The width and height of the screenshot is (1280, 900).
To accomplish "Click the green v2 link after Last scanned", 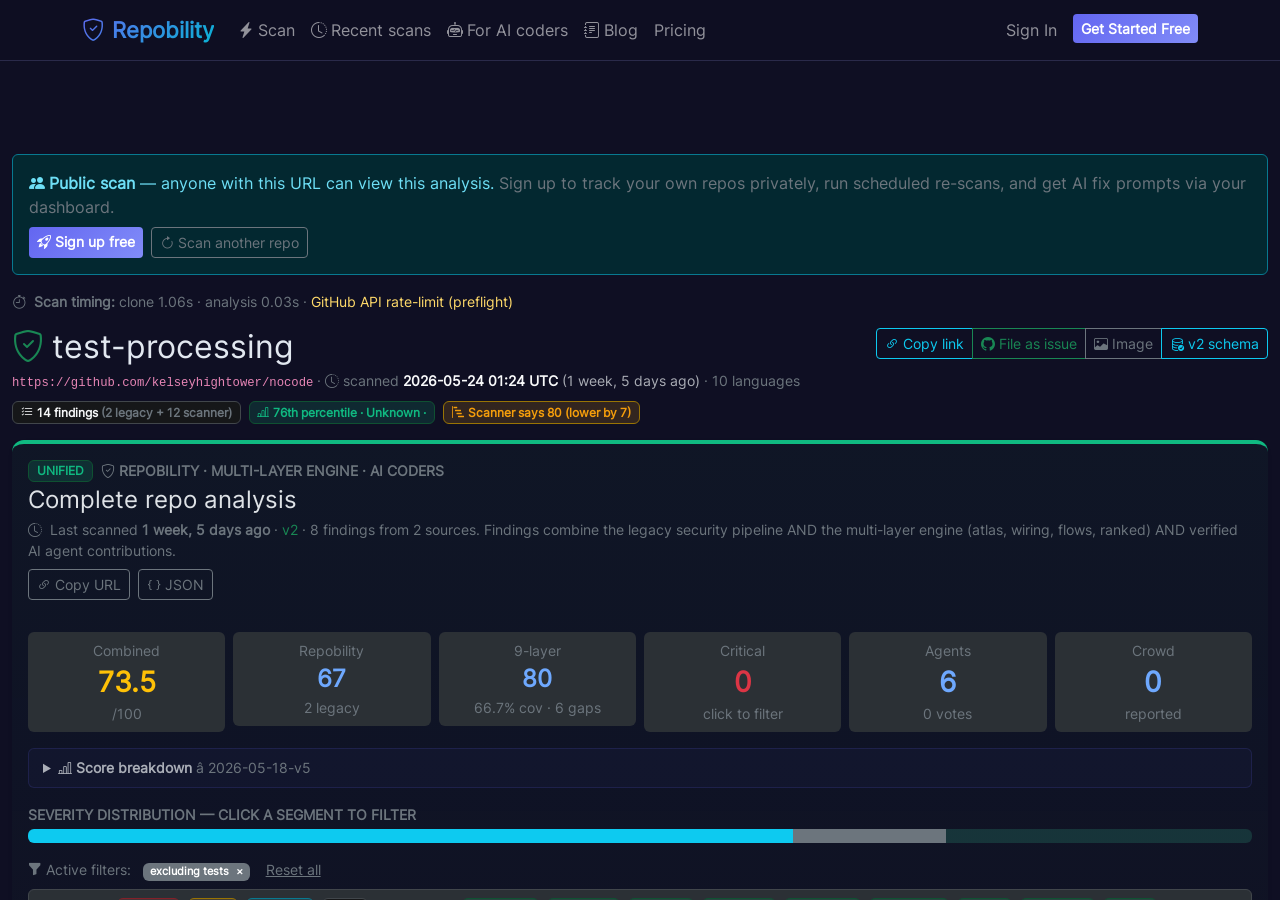I will pos(290,530).
